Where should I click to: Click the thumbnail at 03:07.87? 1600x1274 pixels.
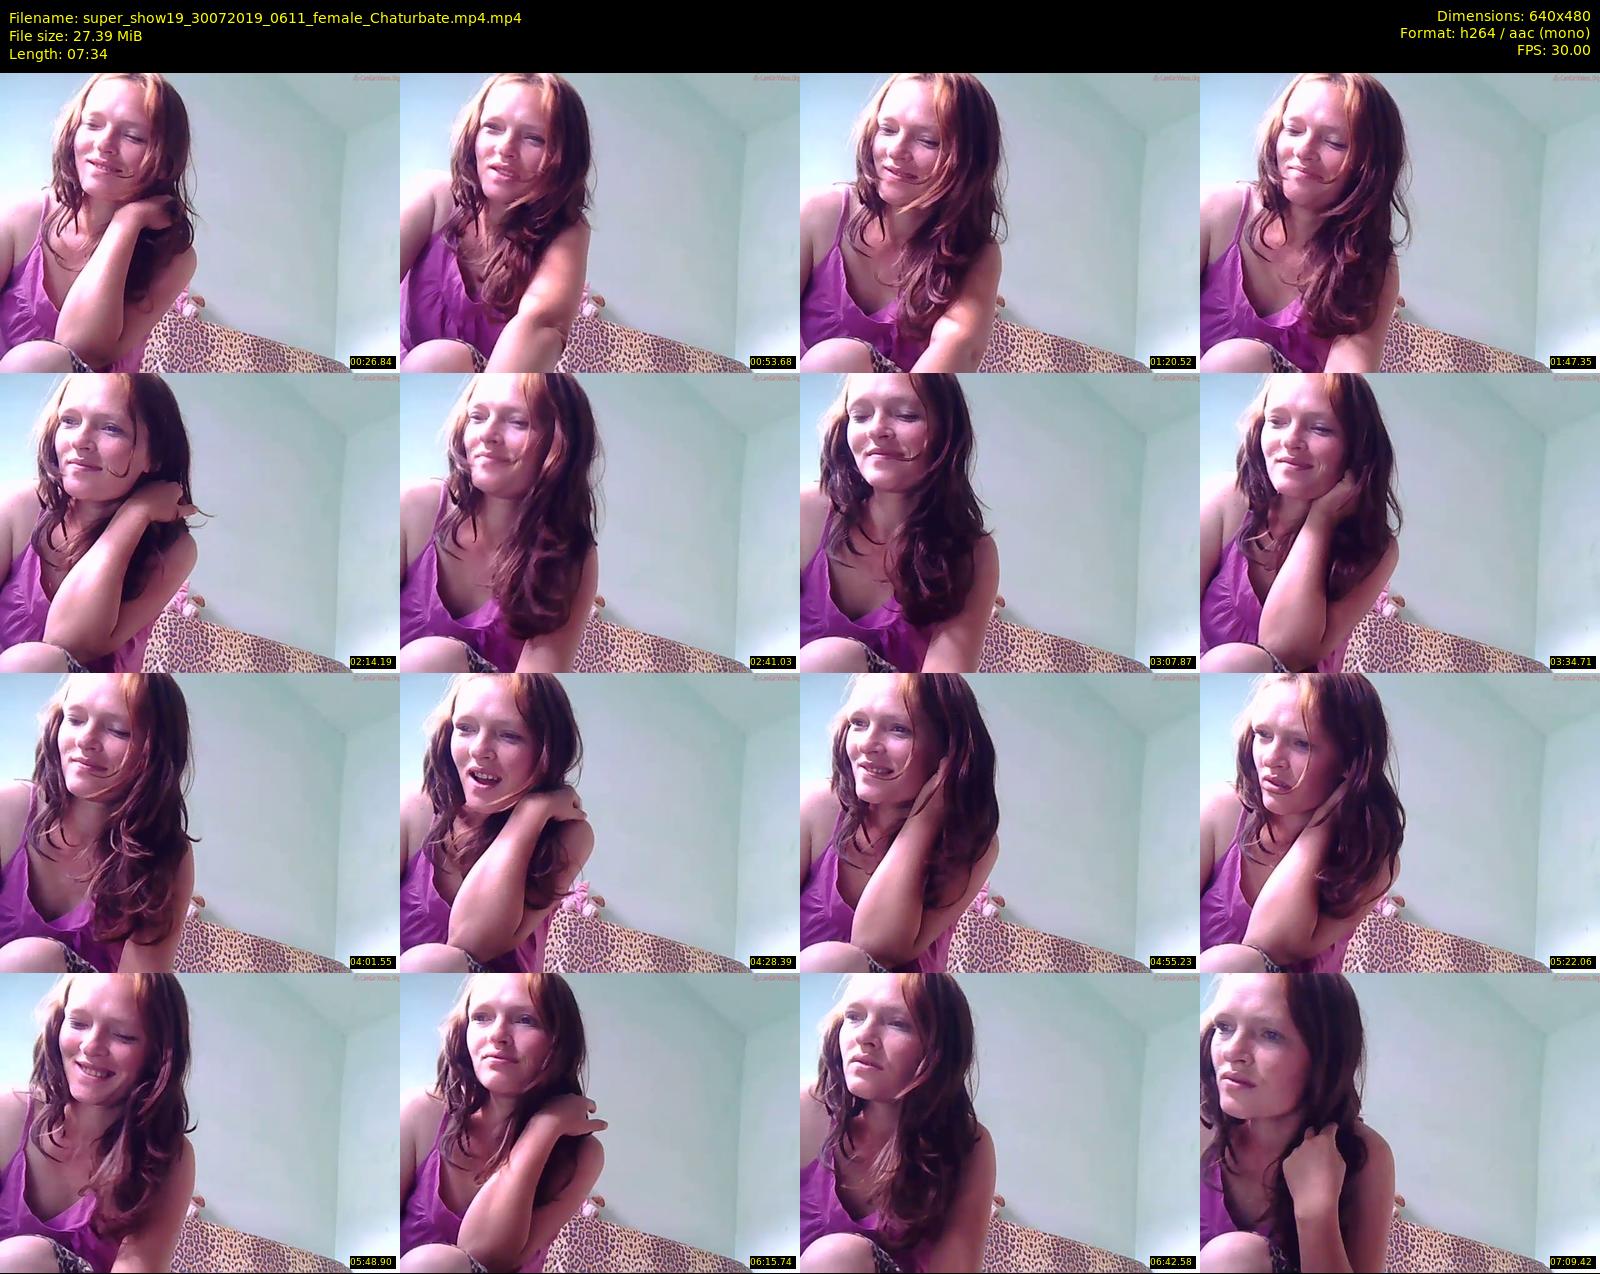tap(1000, 522)
